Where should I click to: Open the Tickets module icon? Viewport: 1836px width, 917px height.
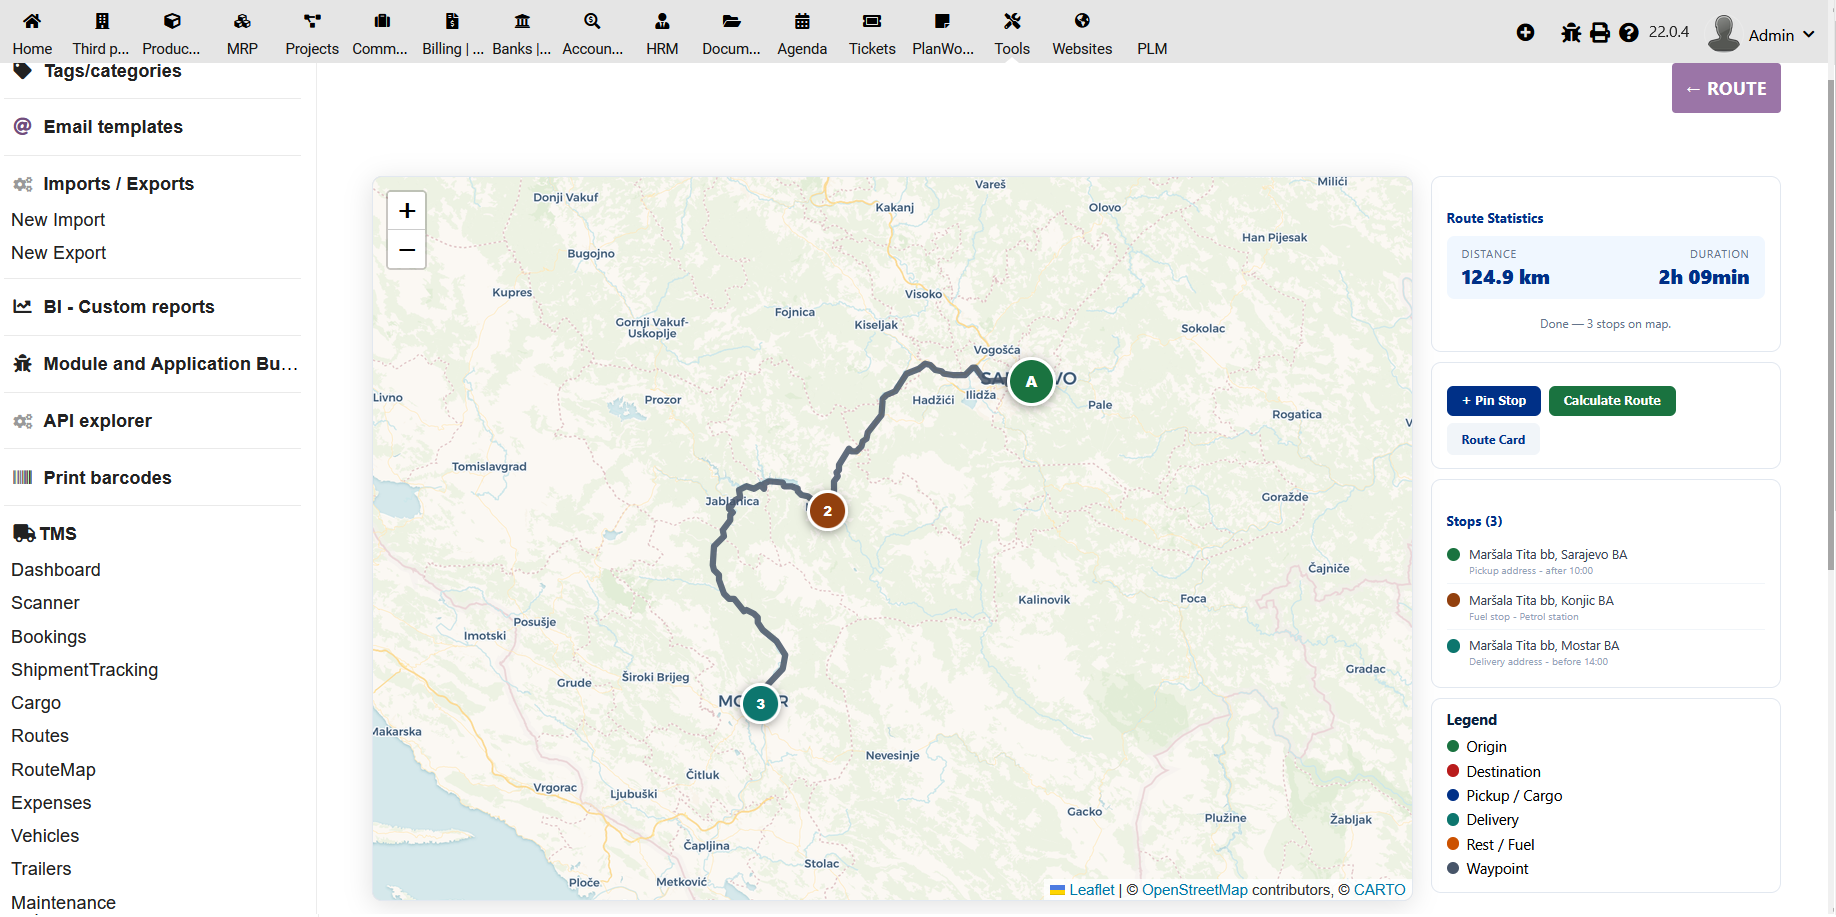click(x=872, y=21)
